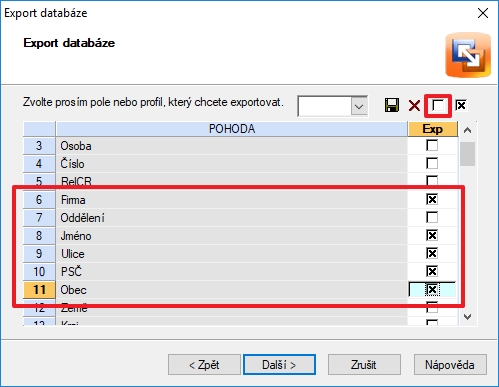Viewport: 499px width, 387px height.
Task: Enable export checkbox for Osoba
Action: coord(432,146)
